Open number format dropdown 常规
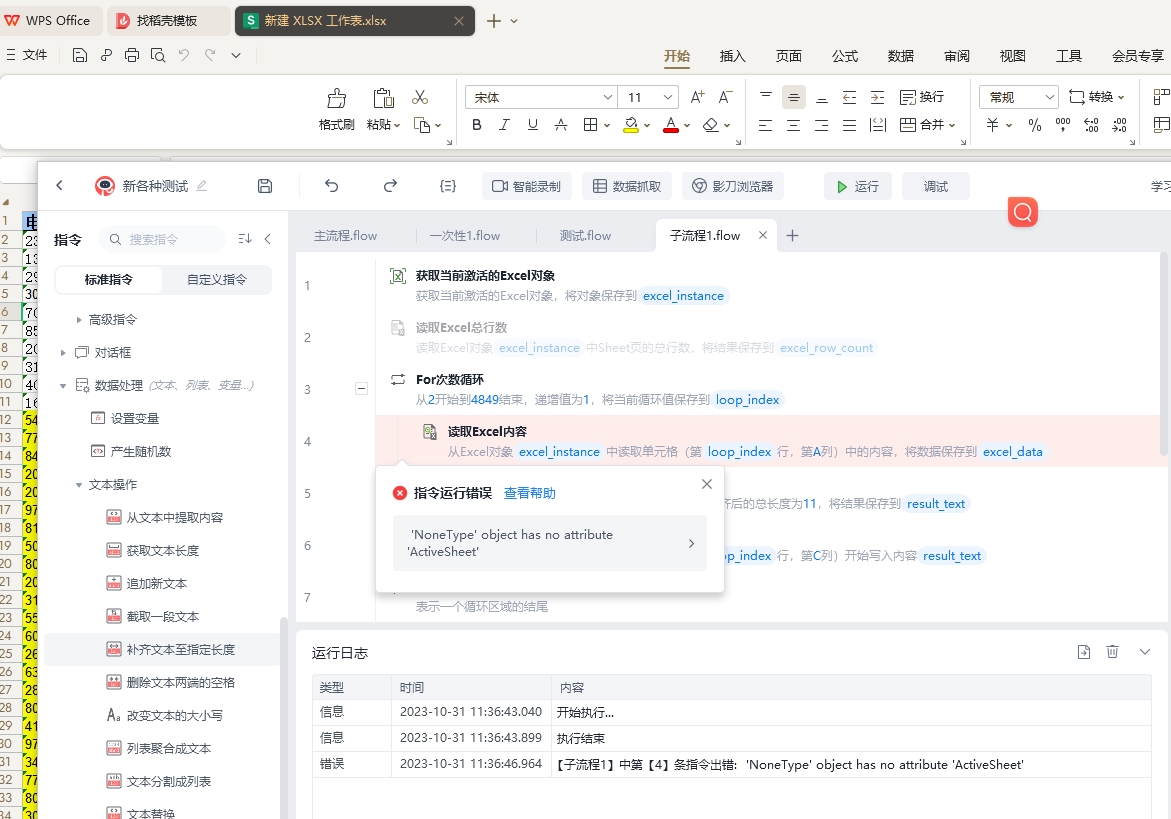1171x819 pixels. click(x=1019, y=97)
